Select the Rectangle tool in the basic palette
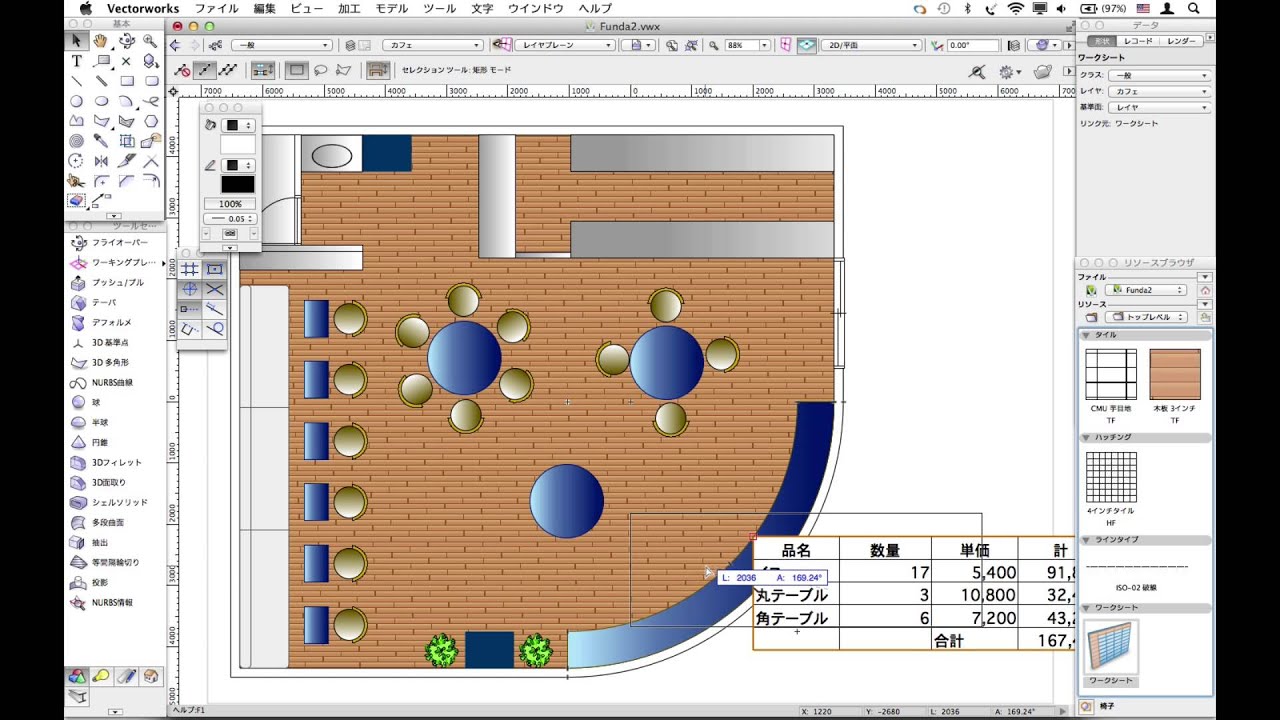The width and height of the screenshot is (1280, 720). pyautogui.click(x=128, y=81)
